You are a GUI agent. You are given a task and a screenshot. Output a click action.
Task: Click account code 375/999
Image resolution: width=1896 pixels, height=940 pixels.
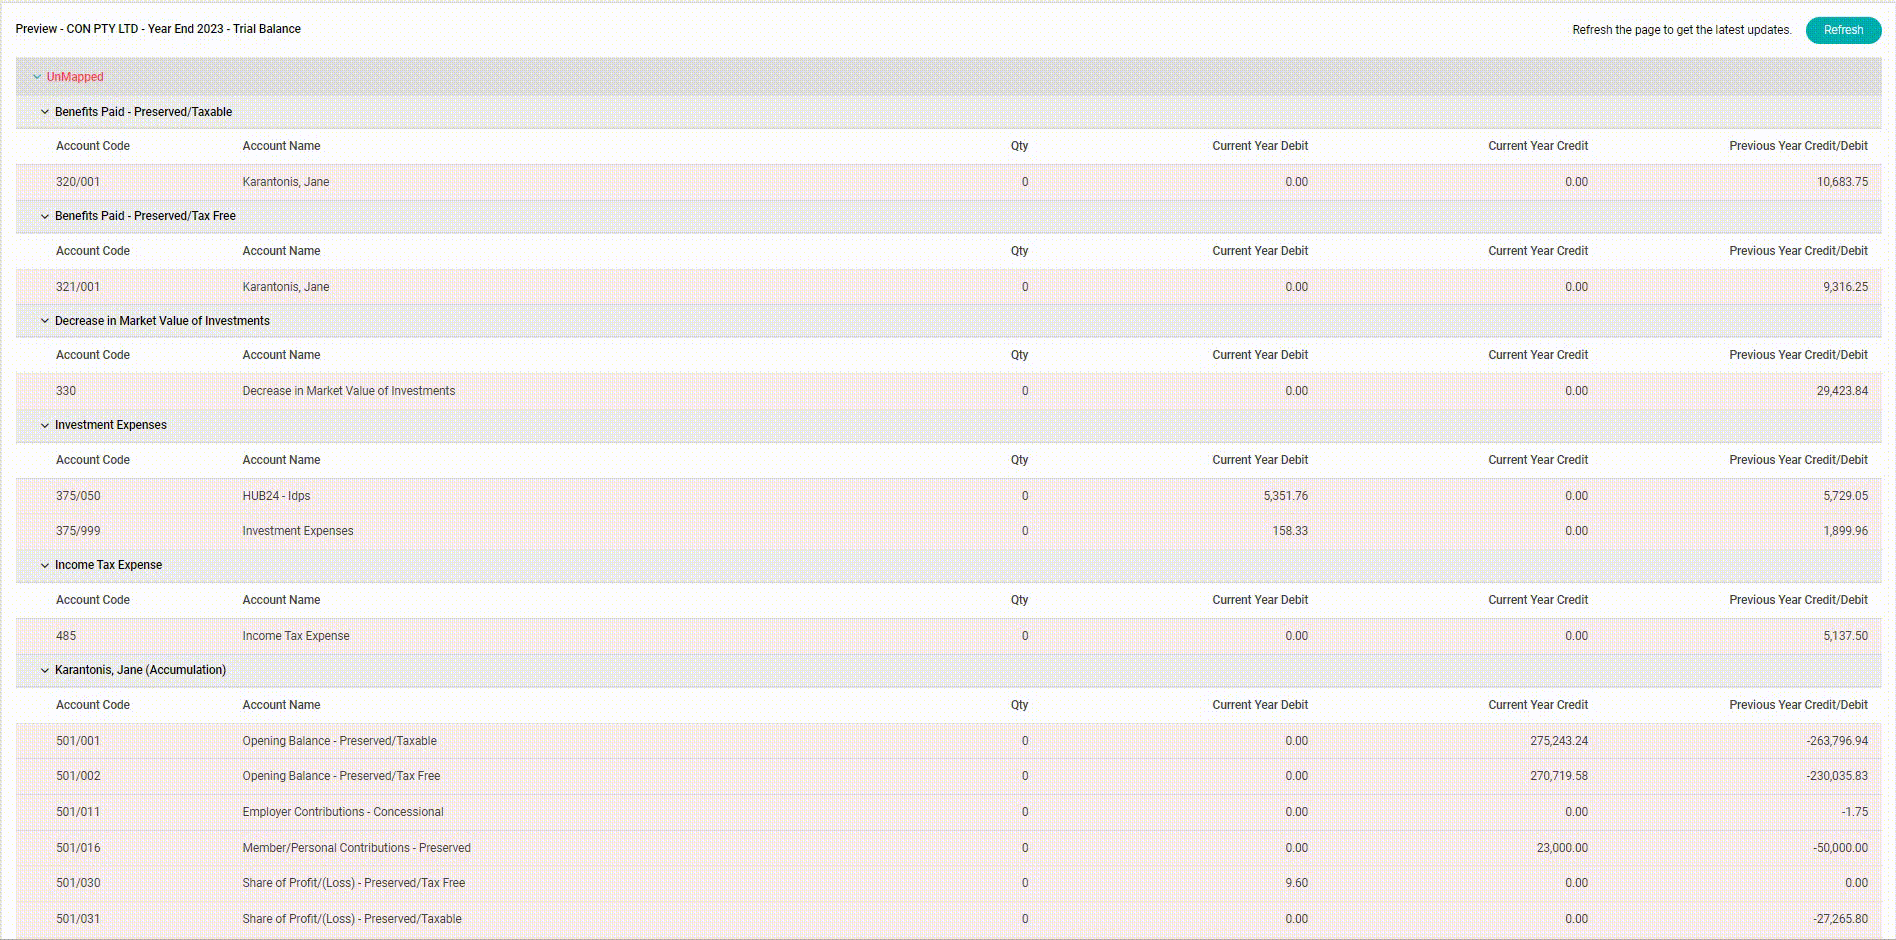click(78, 531)
